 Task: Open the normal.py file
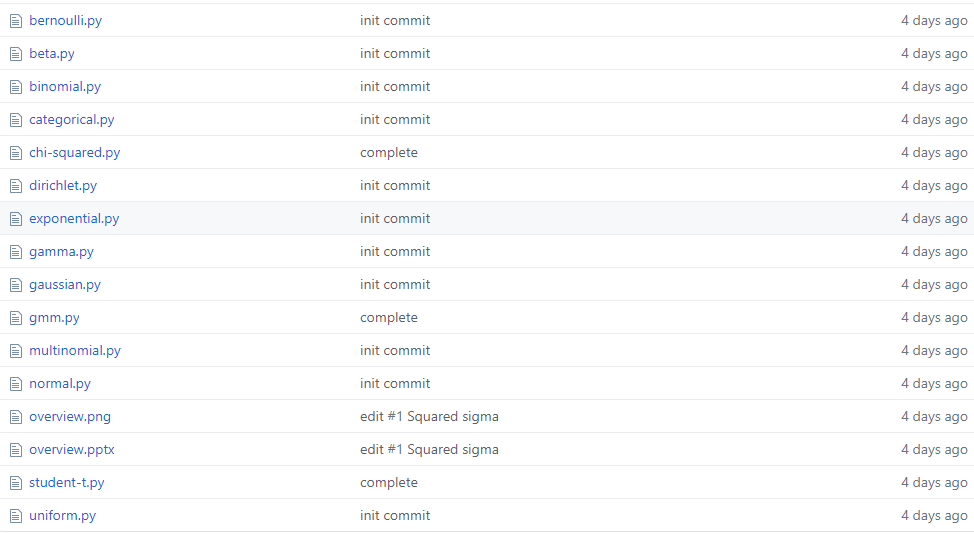click(60, 383)
